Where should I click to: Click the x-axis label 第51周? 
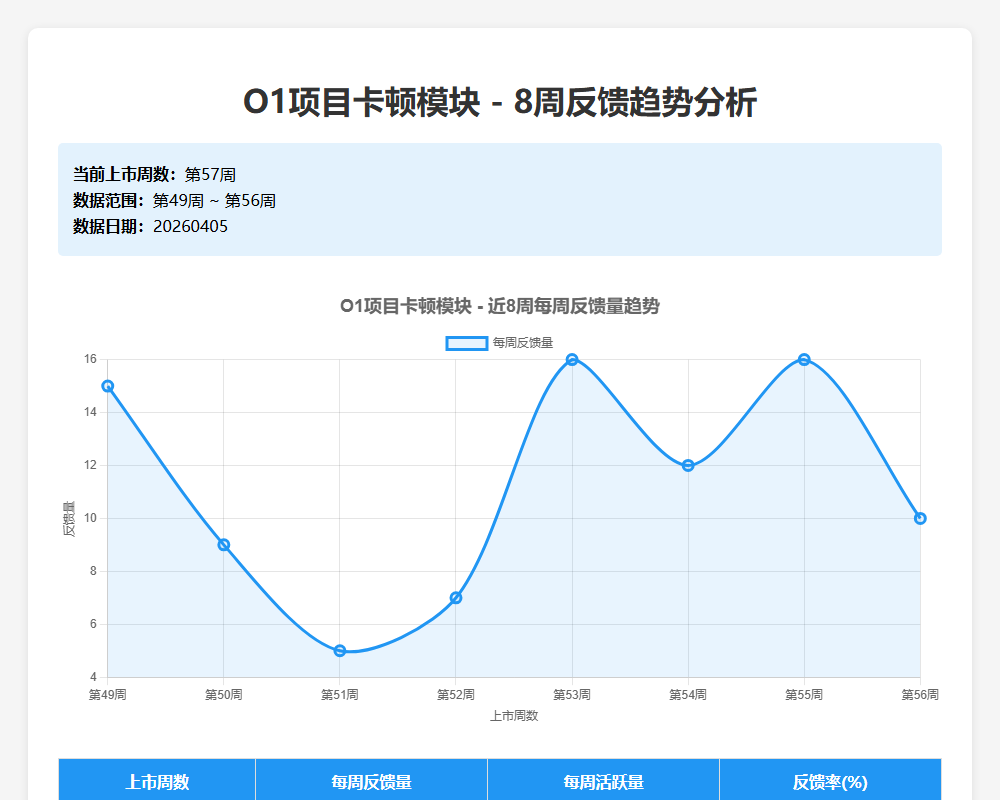[x=340, y=695]
